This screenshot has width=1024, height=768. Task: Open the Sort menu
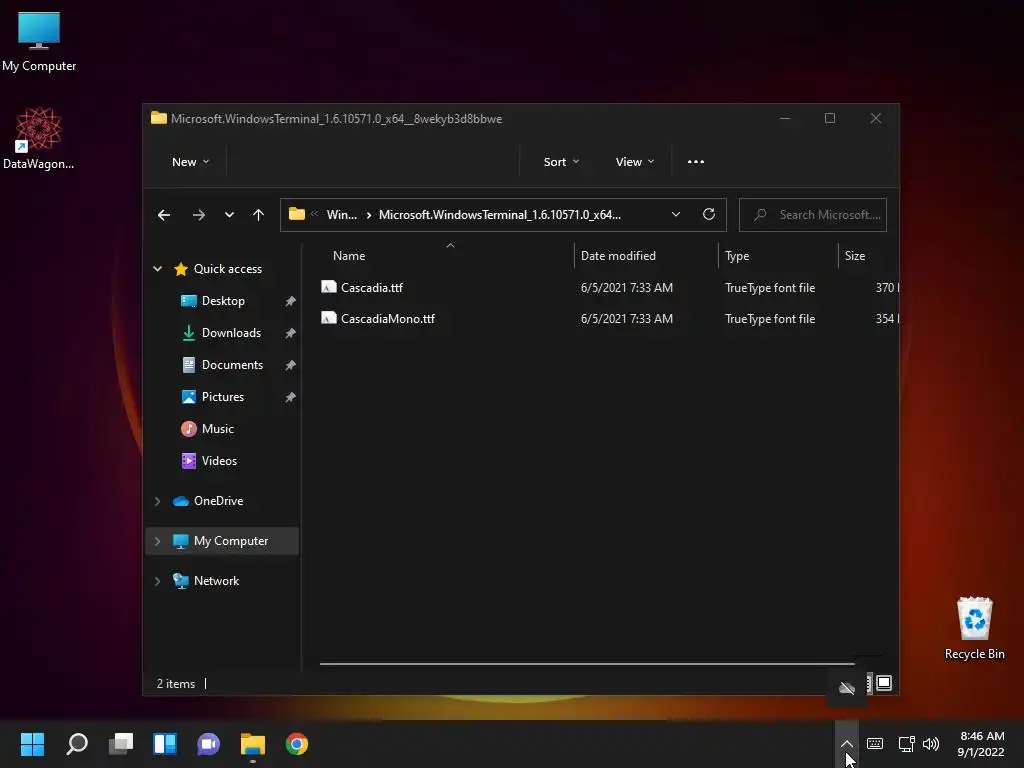pyautogui.click(x=561, y=162)
